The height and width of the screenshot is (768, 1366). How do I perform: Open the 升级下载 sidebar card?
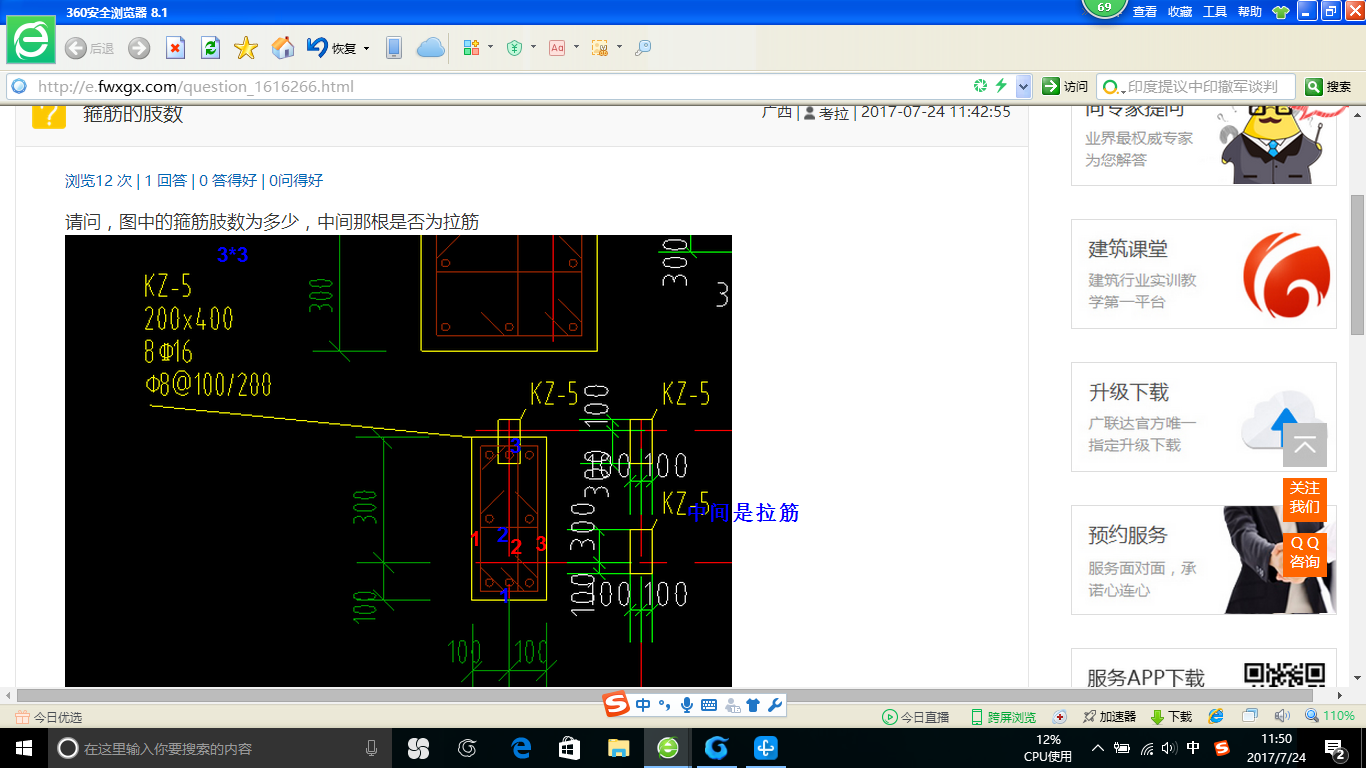coord(1204,417)
